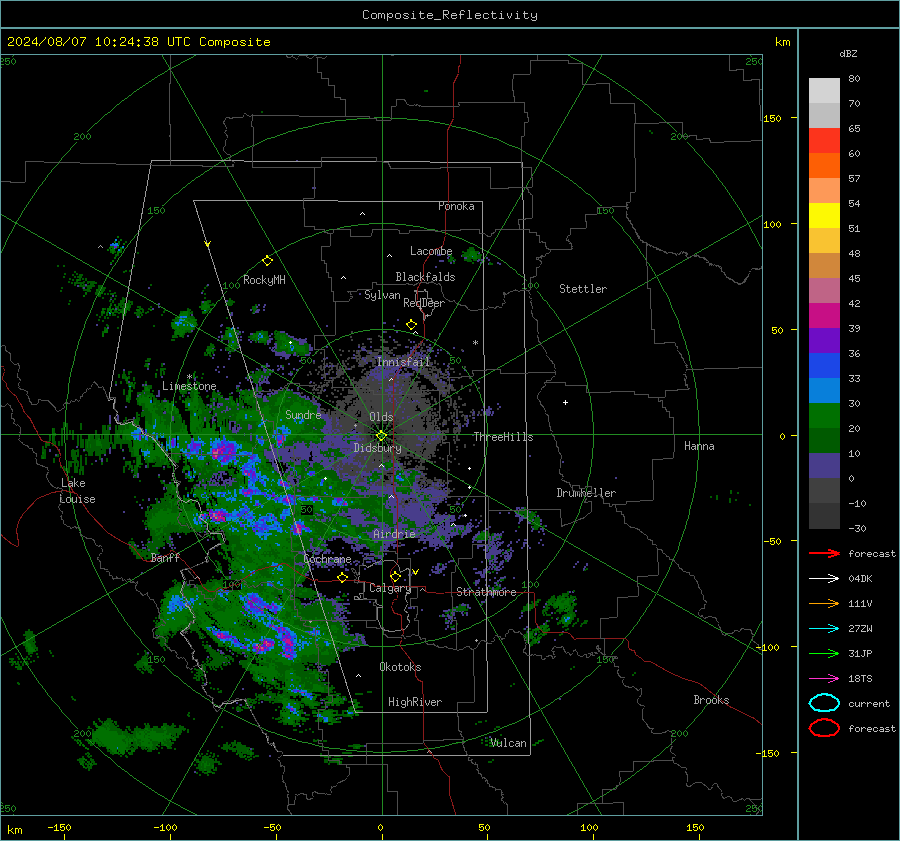Click the yellow diamond marker below RedDeer

point(411,325)
